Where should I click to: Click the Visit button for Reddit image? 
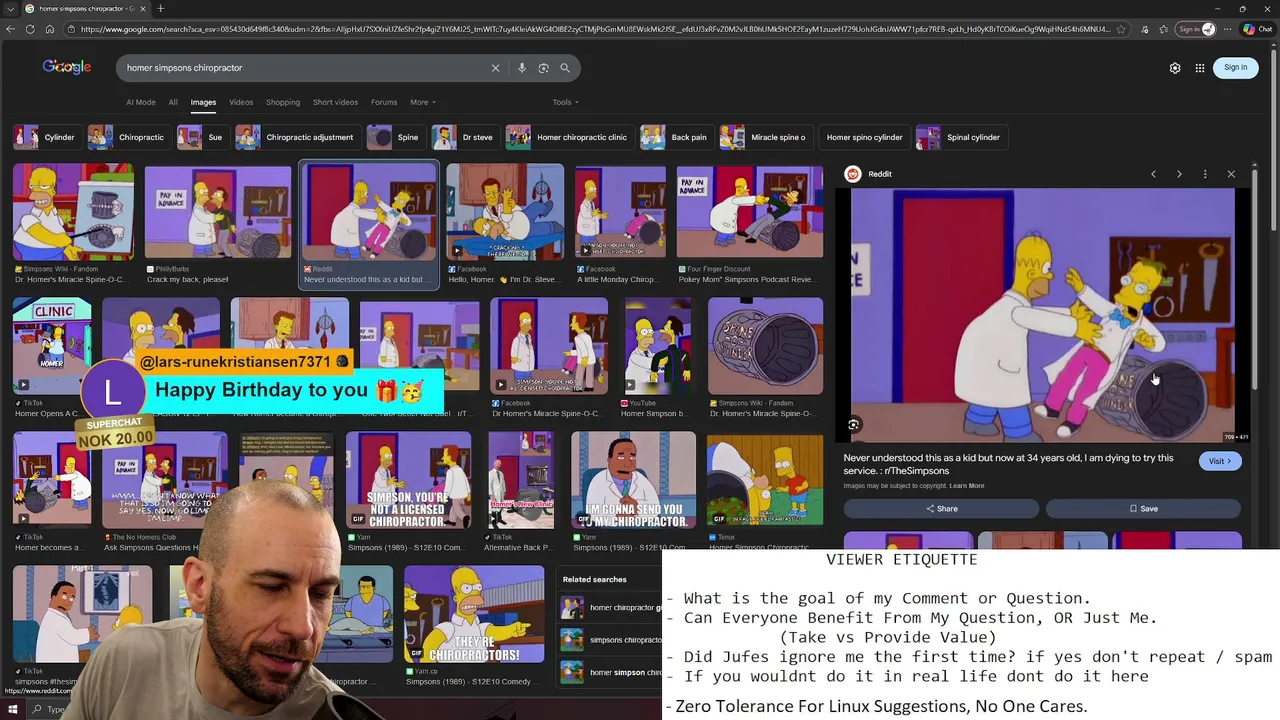tap(1221, 461)
